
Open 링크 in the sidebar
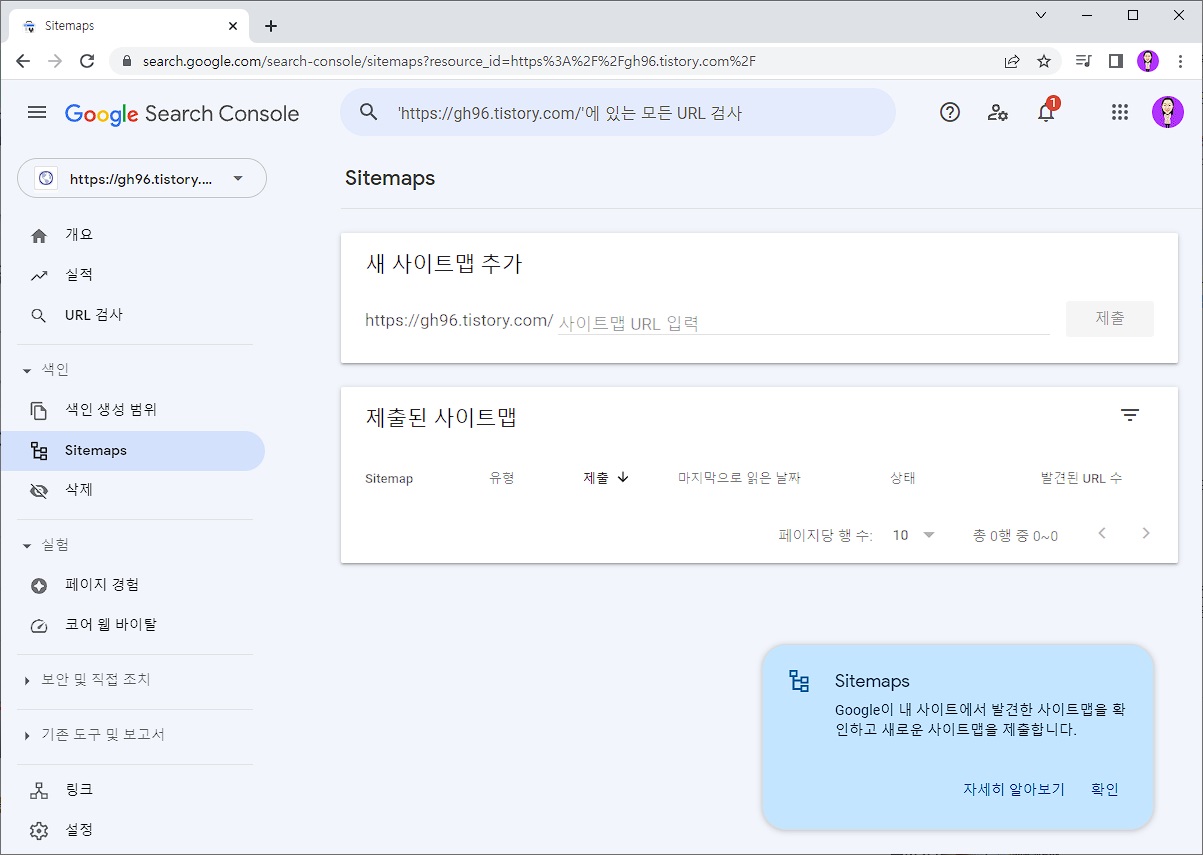pos(132,790)
